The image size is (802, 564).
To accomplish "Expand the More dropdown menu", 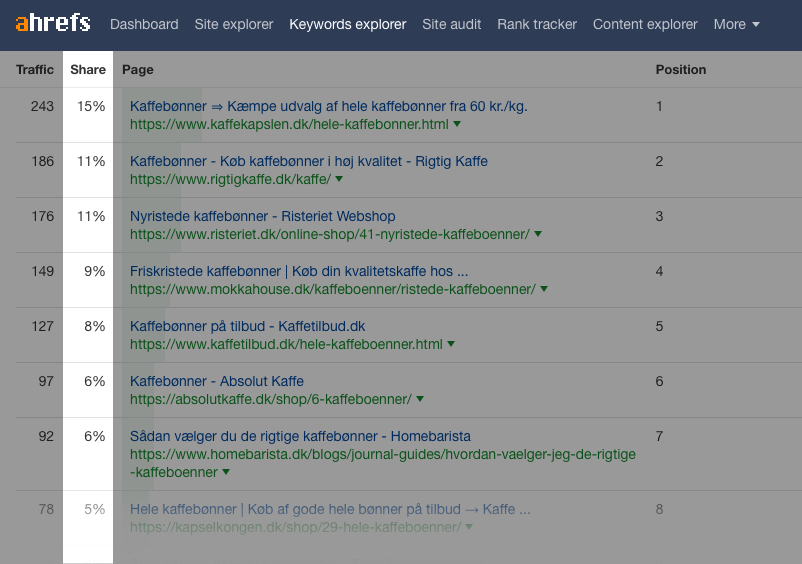I will pyautogui.click(x=737, y=24).
